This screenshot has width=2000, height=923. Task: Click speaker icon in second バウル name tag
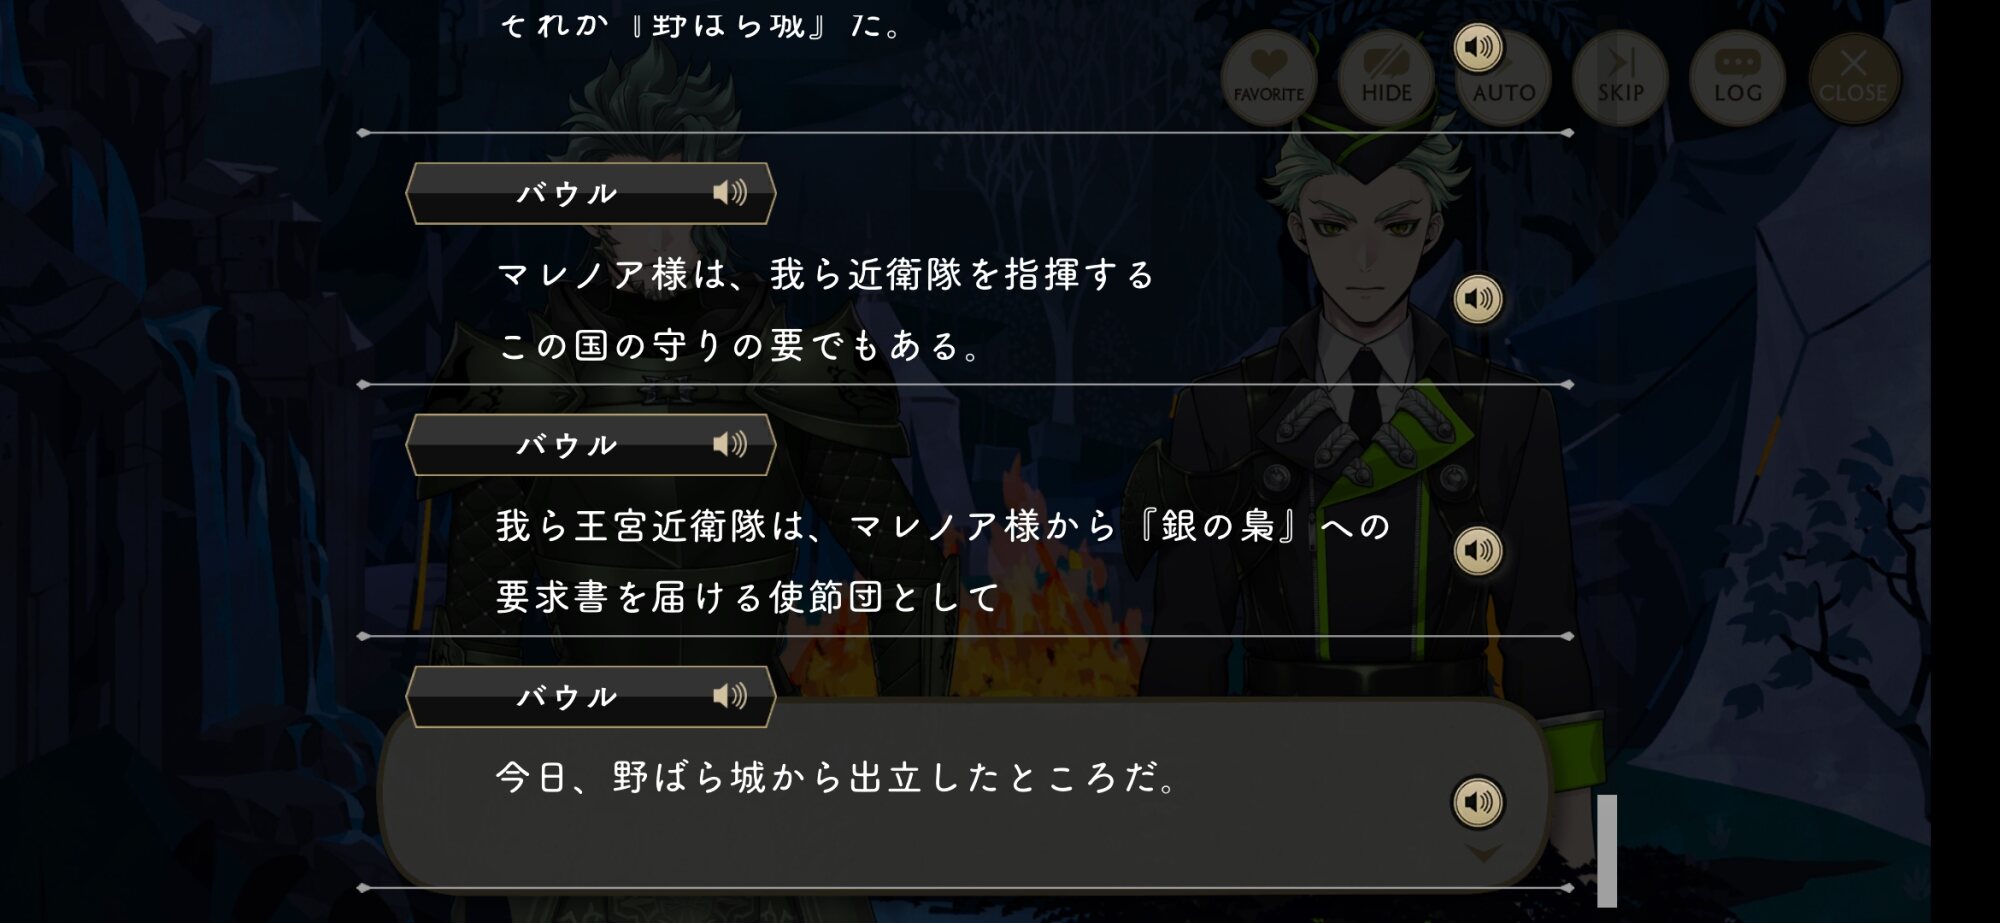730,444
